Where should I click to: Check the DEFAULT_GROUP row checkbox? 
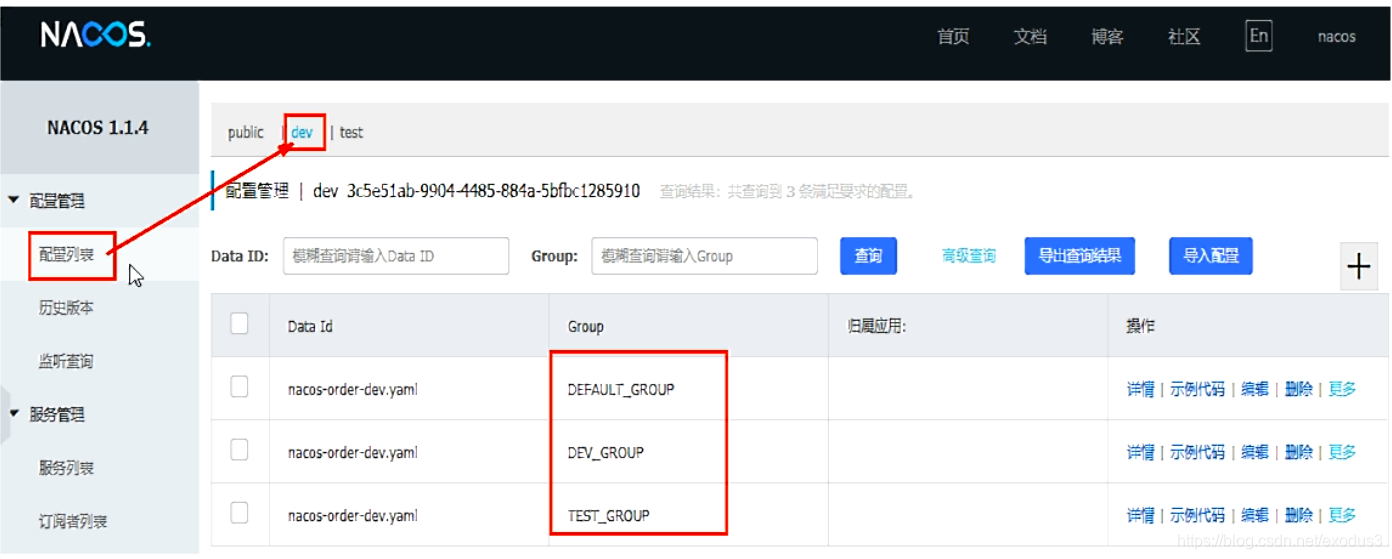click(x=239, y=387)
